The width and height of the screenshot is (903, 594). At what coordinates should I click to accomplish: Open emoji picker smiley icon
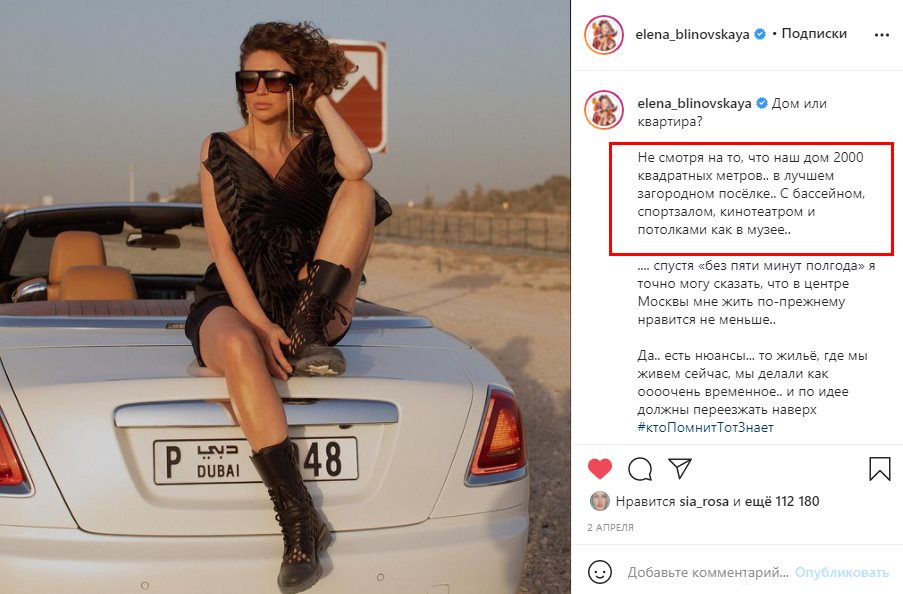(x=600, y=572)
